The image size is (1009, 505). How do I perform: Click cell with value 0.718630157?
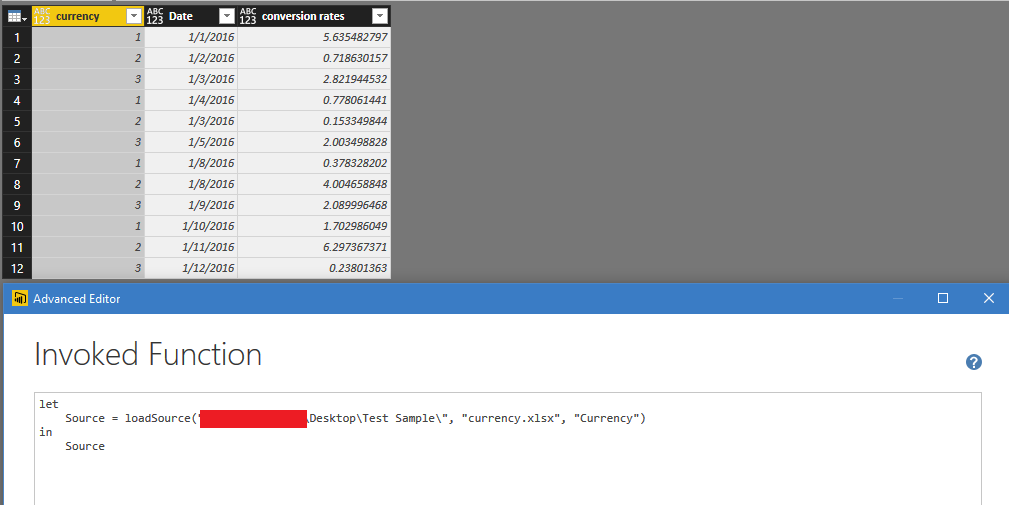click(x=314, y=59)
